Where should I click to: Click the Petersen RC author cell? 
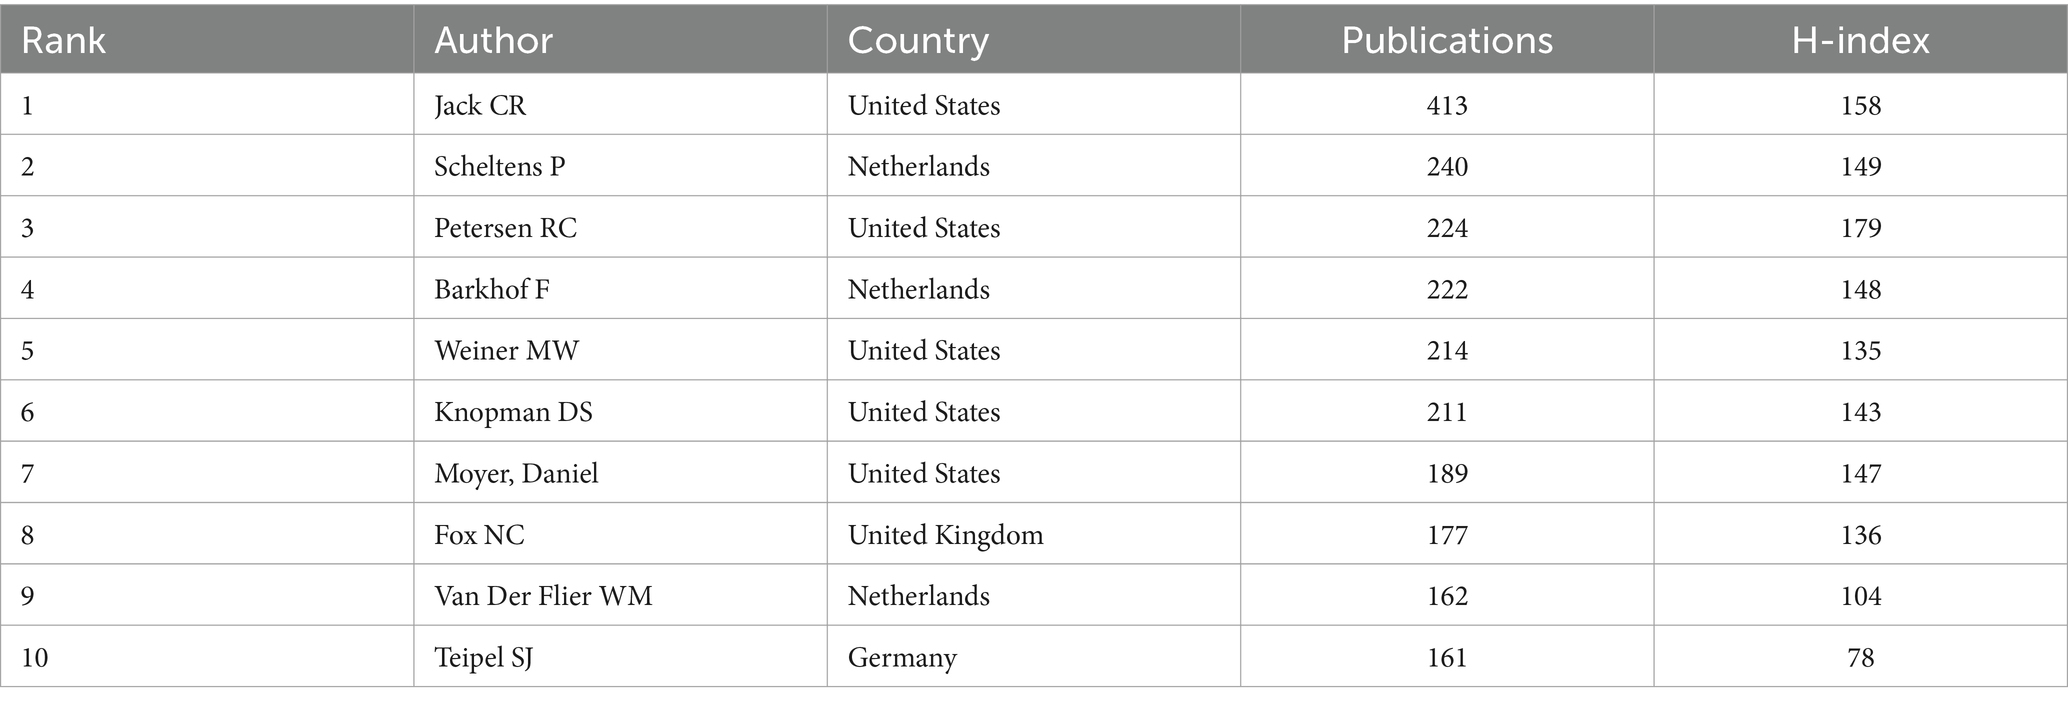tap(505, 228)
